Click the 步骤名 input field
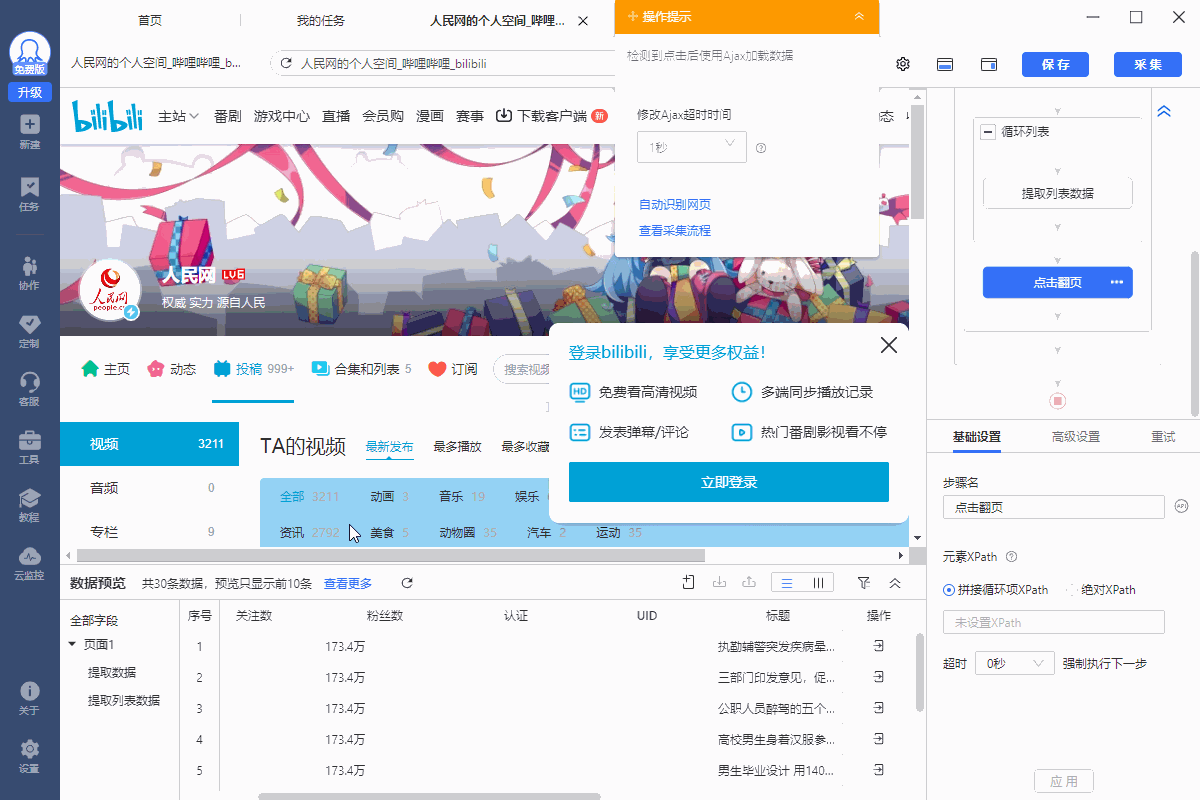The image size is (1200, 800). tap(1054, 507)
